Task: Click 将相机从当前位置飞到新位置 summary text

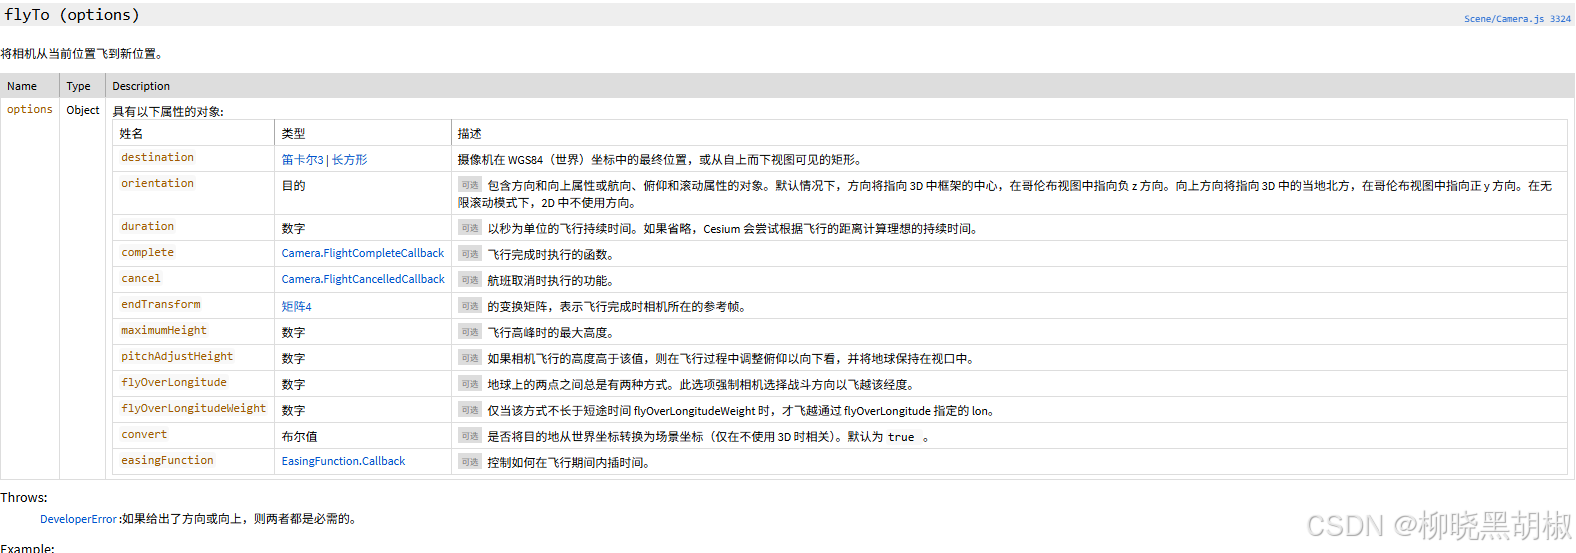Action: (x=81, y=54)
